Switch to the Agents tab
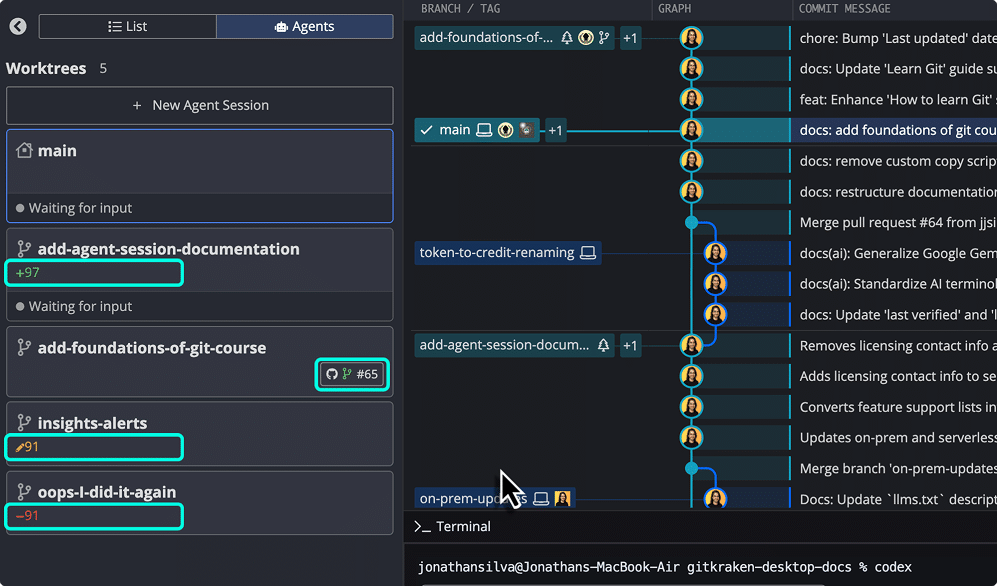This screenshot has height=586, width=997. [304, 26]
